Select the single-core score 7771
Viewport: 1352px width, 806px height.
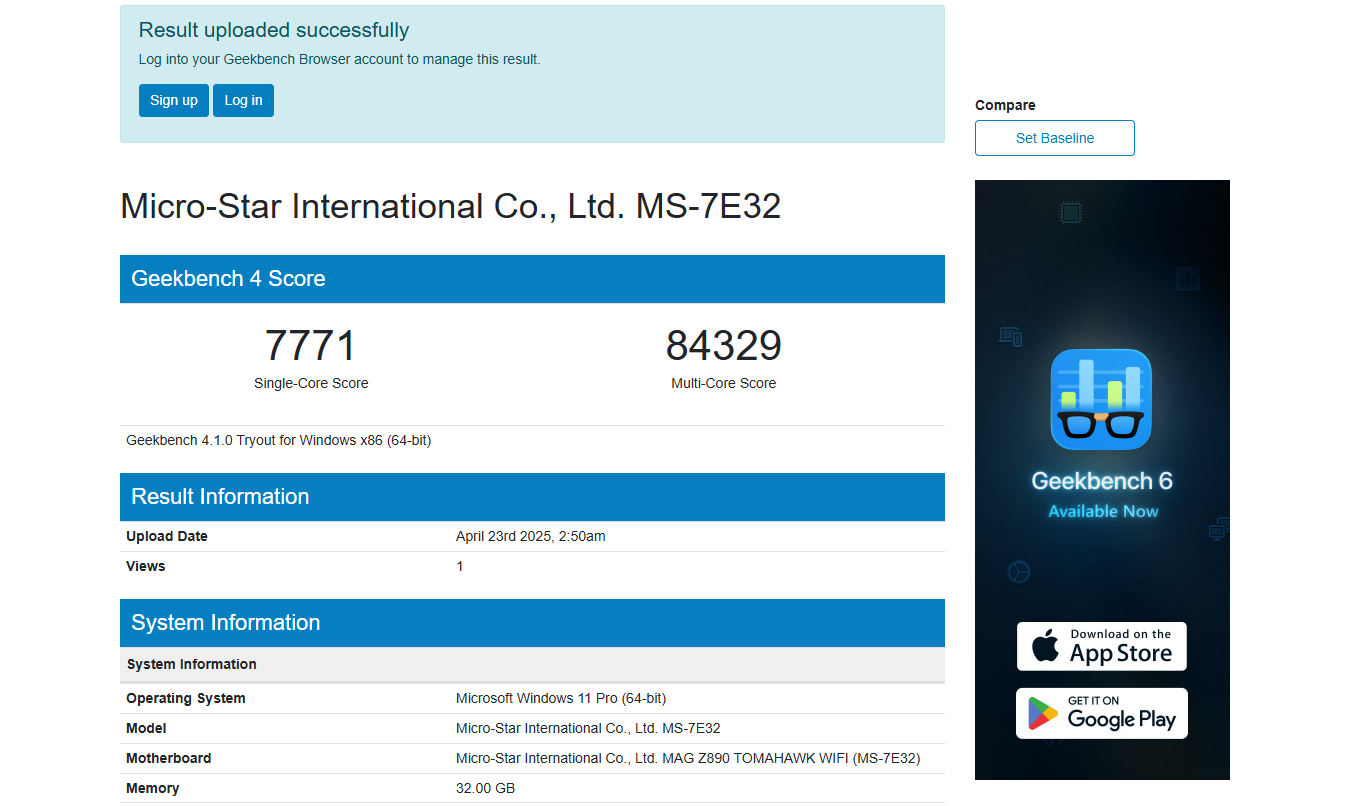[311, 346]
